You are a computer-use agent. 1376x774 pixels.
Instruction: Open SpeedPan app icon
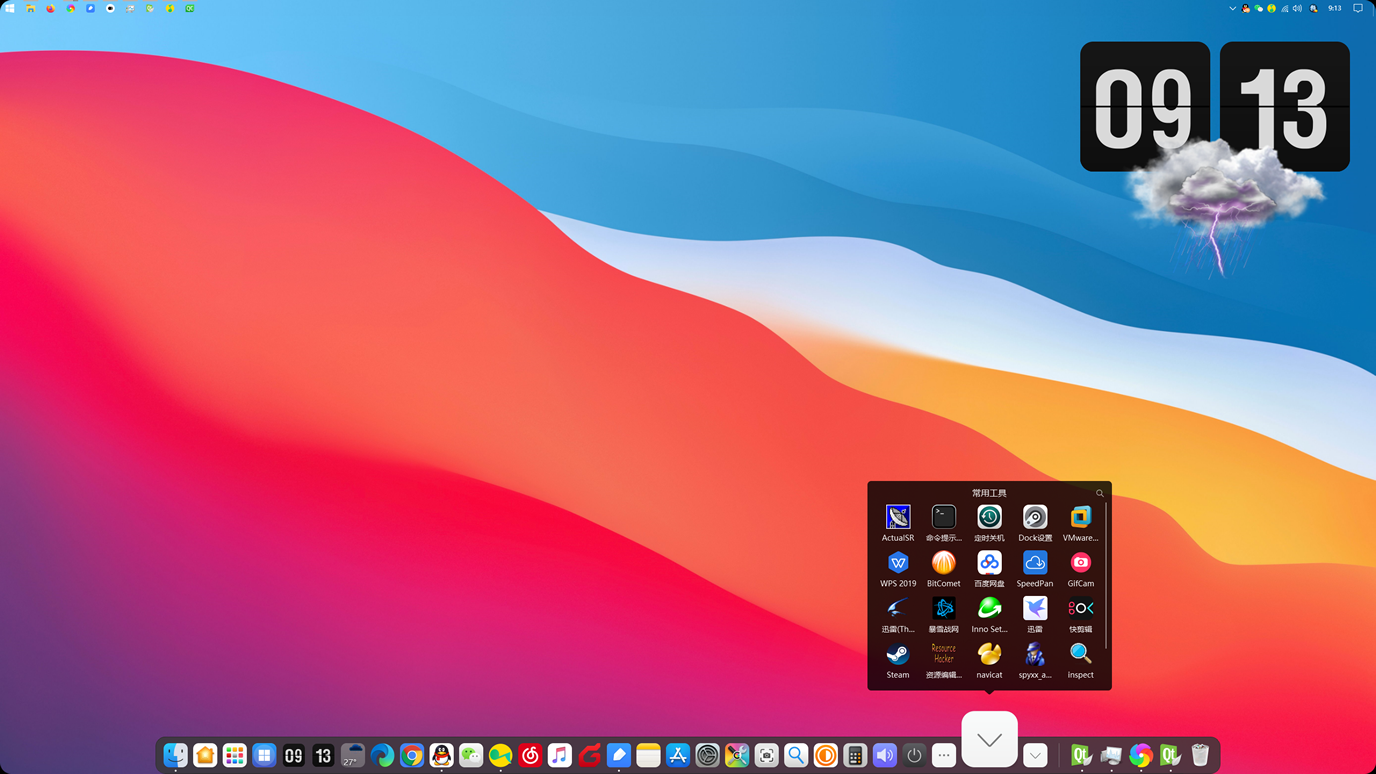click(1034, 564)
